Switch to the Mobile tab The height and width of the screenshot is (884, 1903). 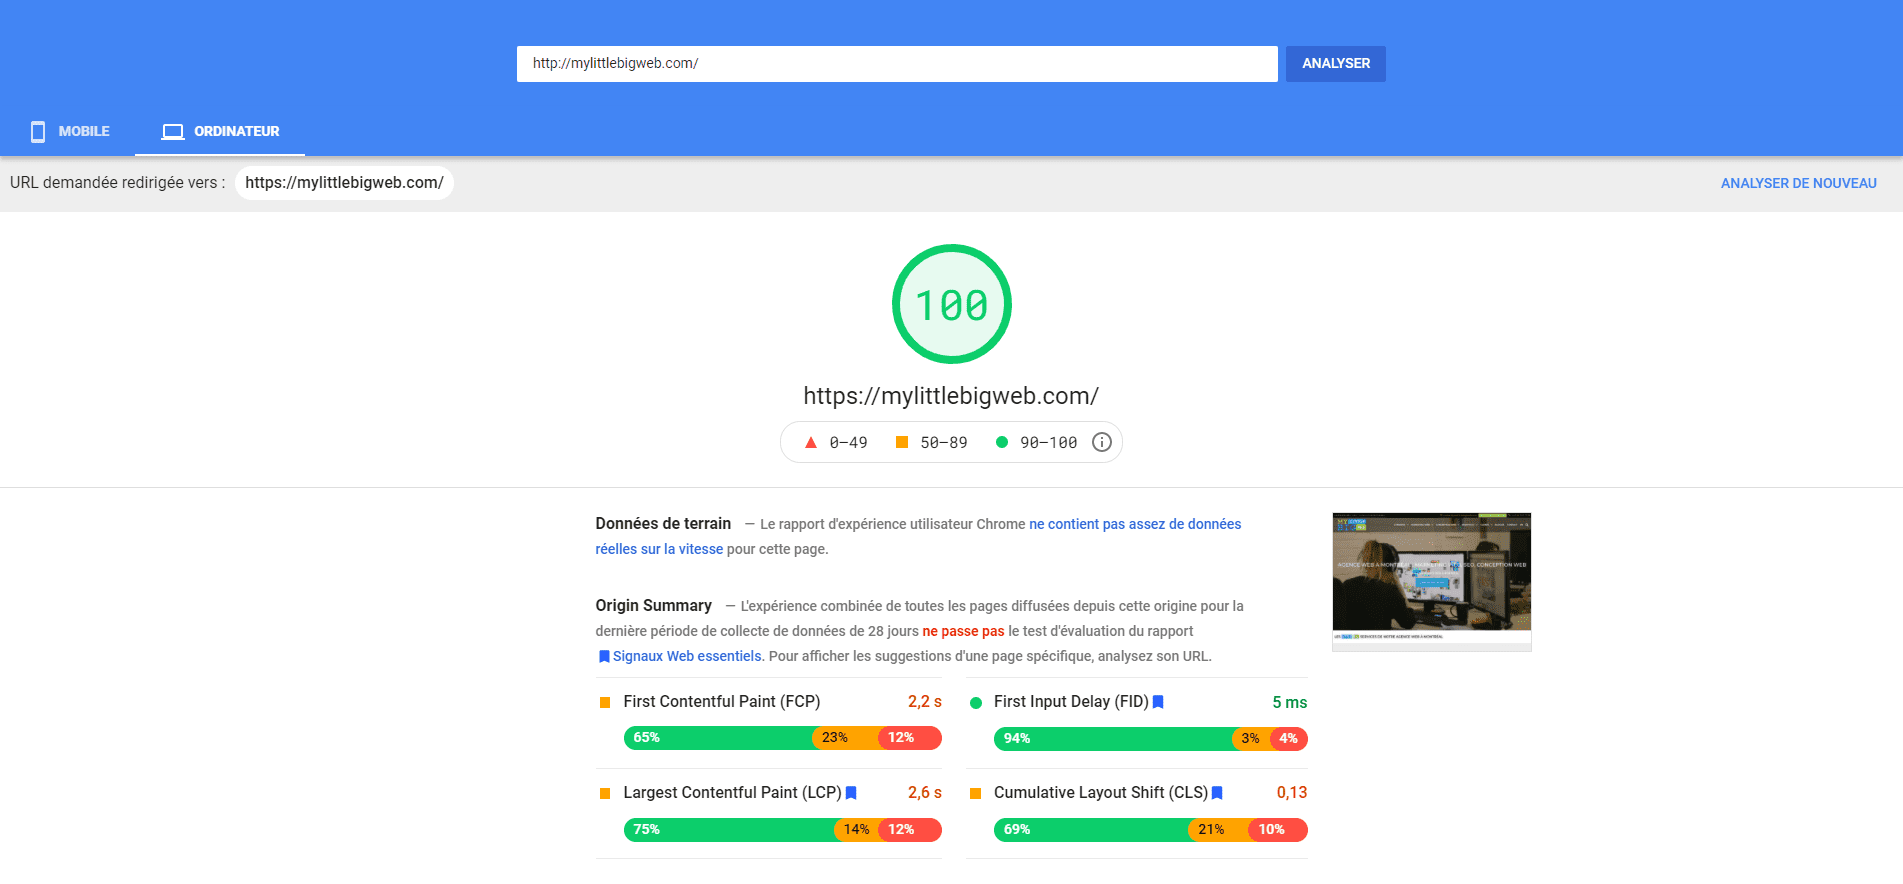click(70, 131)
